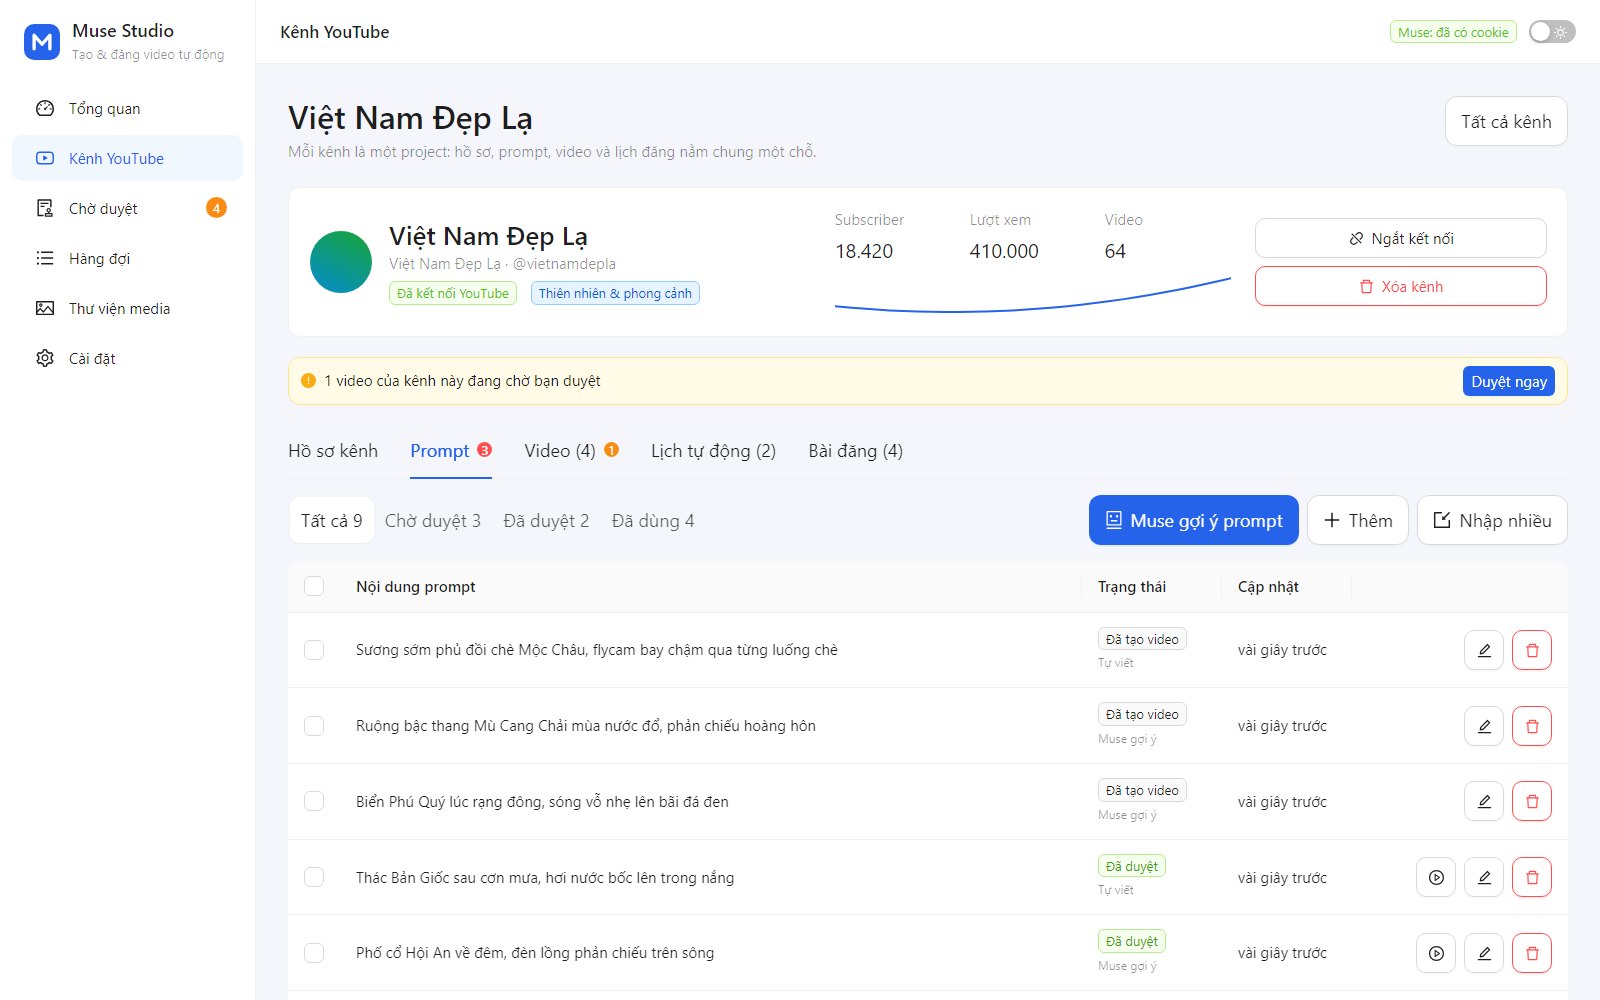This screenshot has height=1000, width=1600.
Task: Edit the Mù Cang Chải terraces prompt
Action: [x=1484, y=726]
